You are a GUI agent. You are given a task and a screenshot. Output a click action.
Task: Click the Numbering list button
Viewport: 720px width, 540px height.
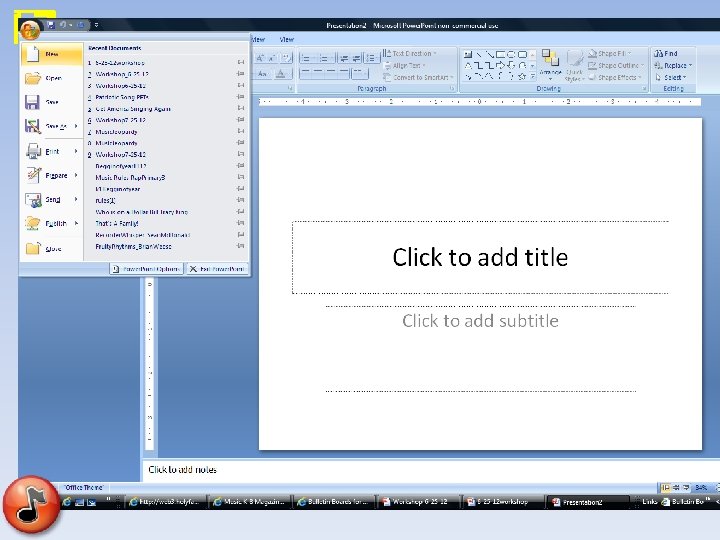pyautogui.click(x=326, y=58)
